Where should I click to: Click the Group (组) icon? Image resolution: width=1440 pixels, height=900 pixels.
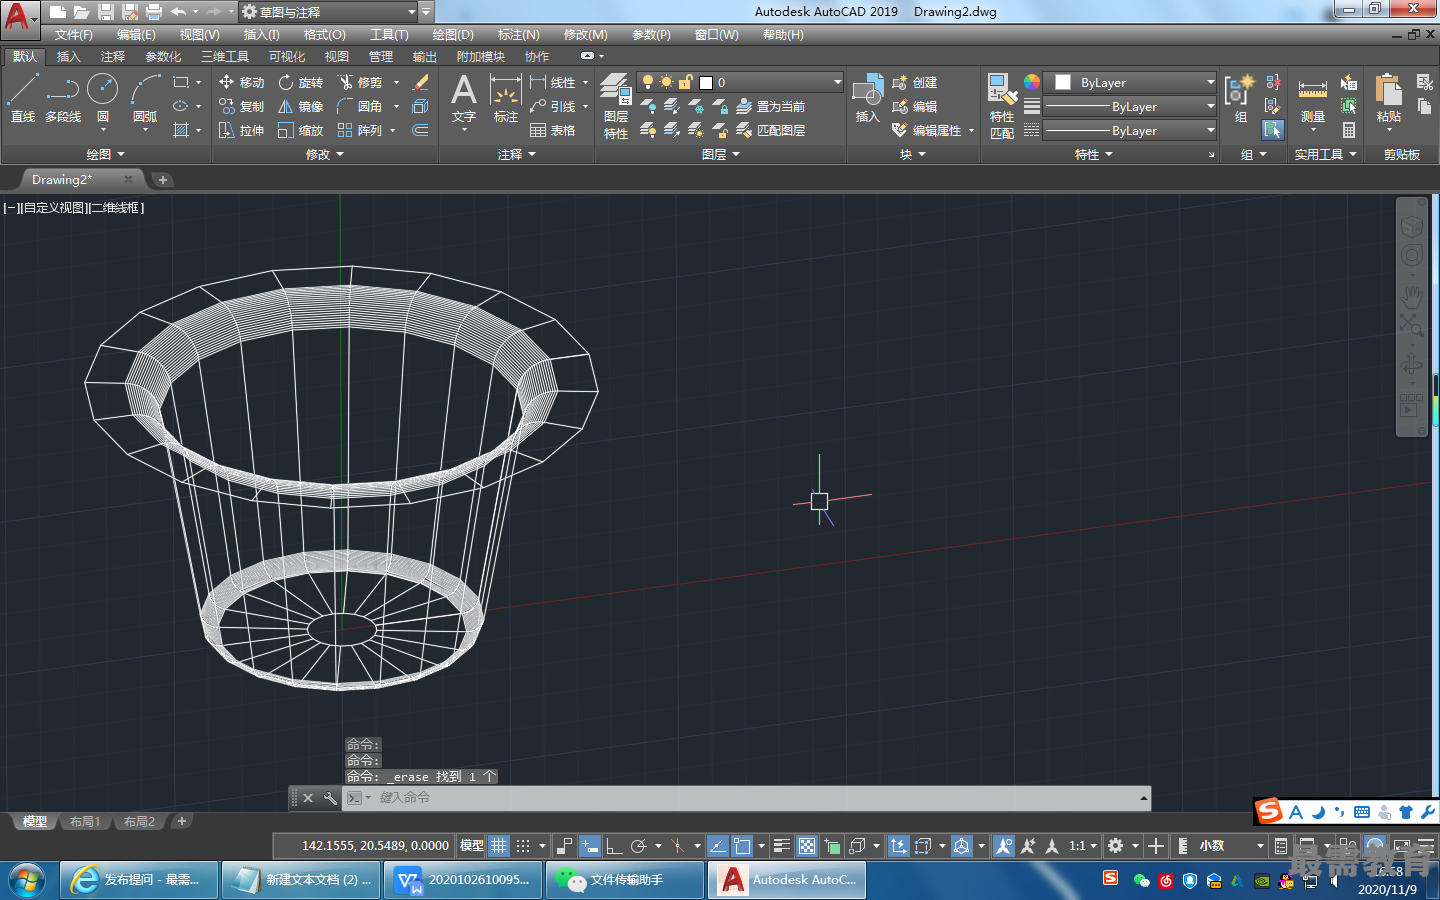[x=1240, y=98]
